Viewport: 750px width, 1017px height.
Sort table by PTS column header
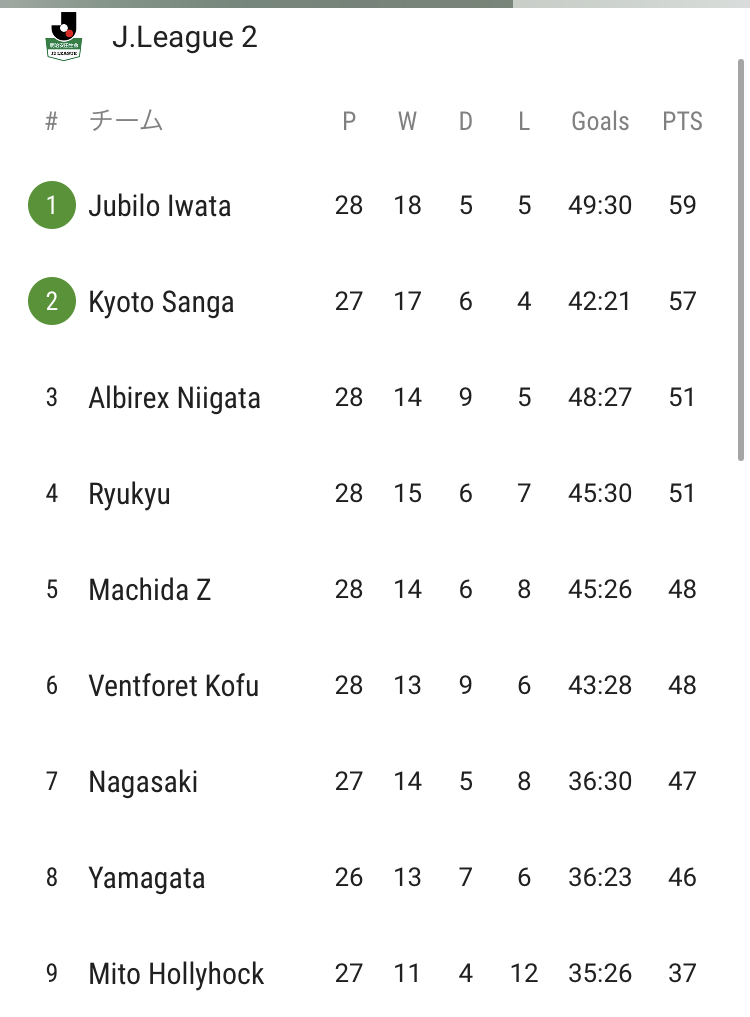click(682, 122)
